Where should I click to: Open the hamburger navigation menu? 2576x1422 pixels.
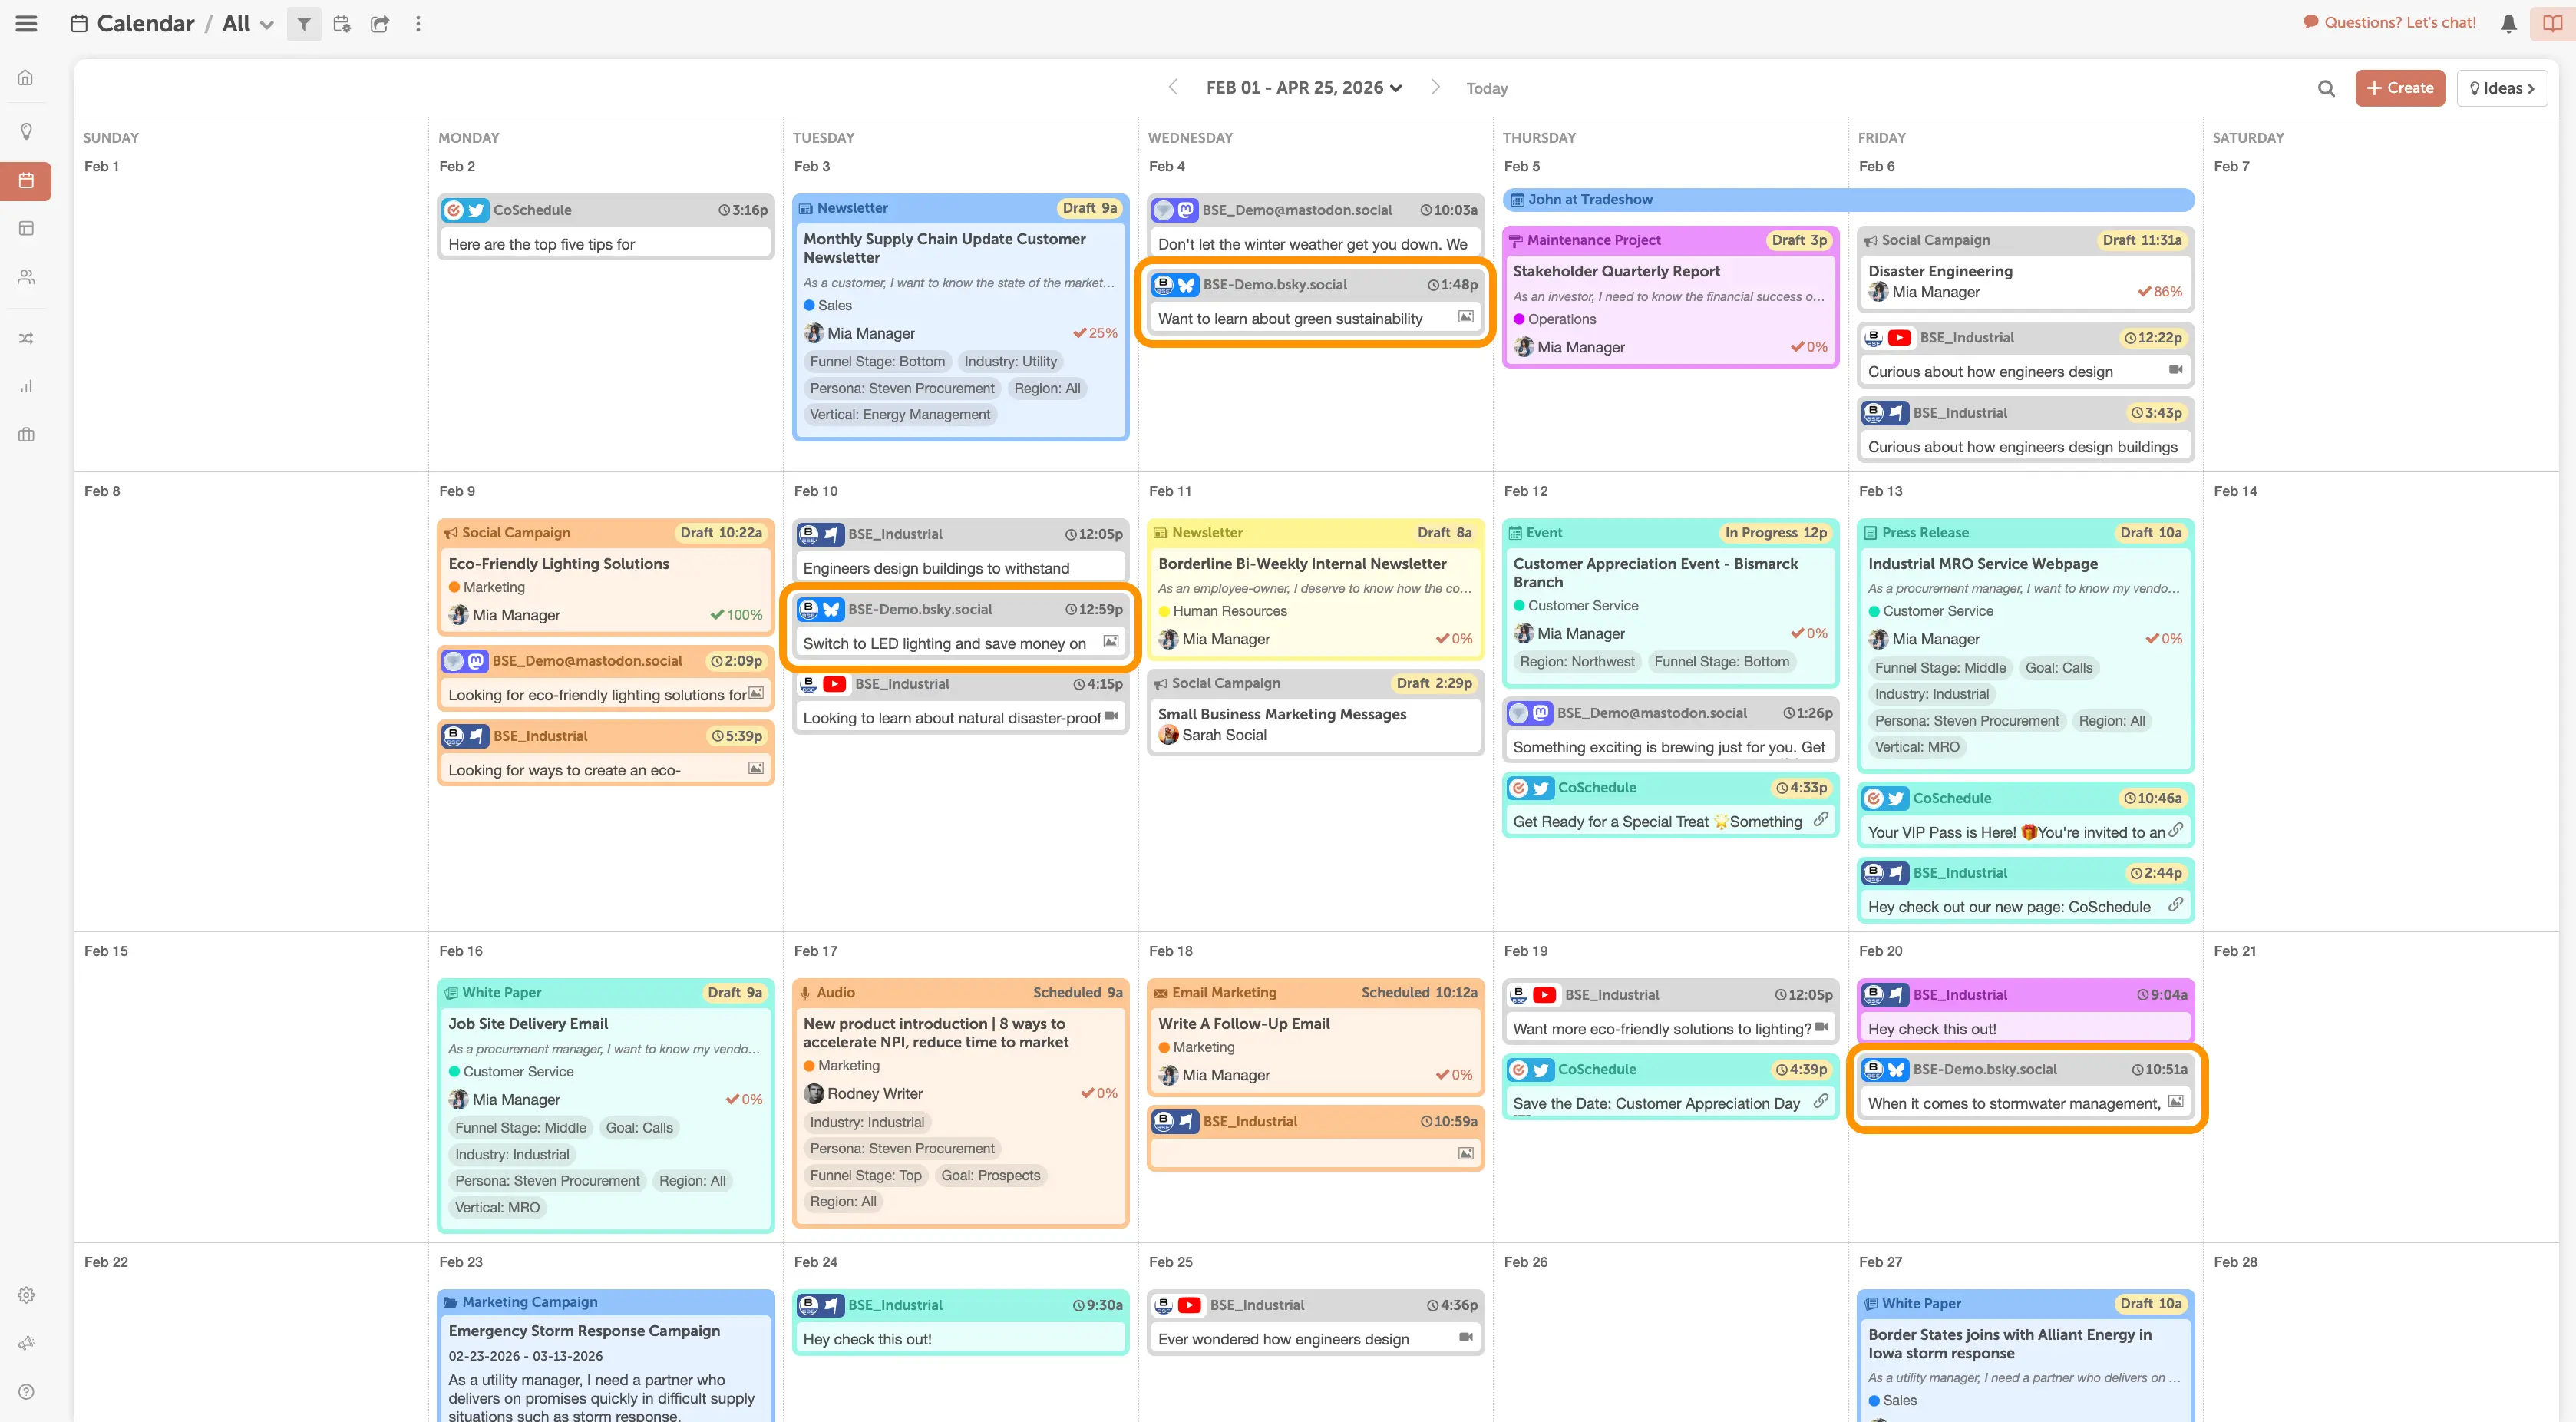26,23
